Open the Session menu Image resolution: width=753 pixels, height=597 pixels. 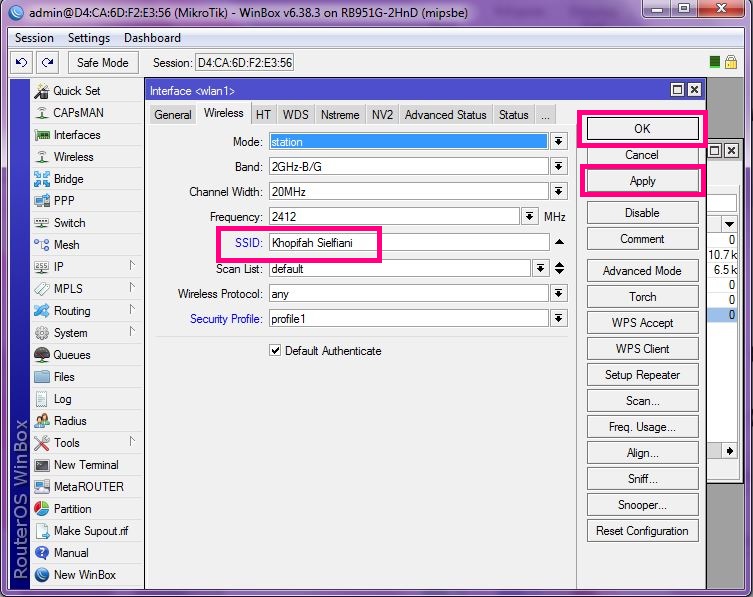pos(34,38)
